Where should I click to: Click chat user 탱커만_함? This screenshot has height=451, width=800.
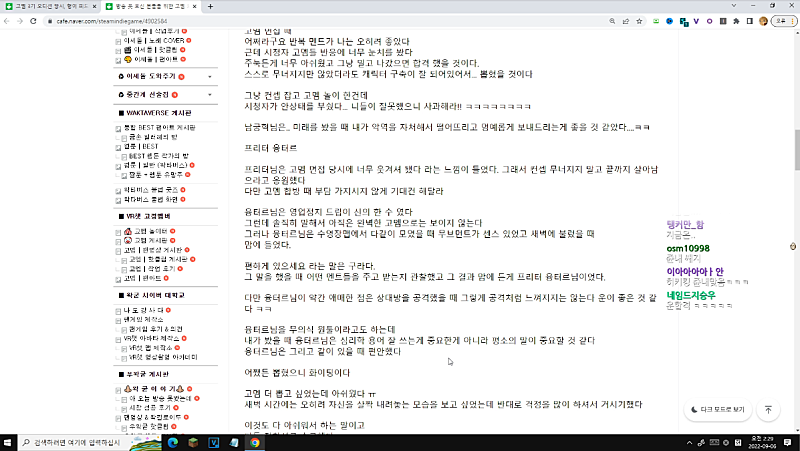point(685,224)
